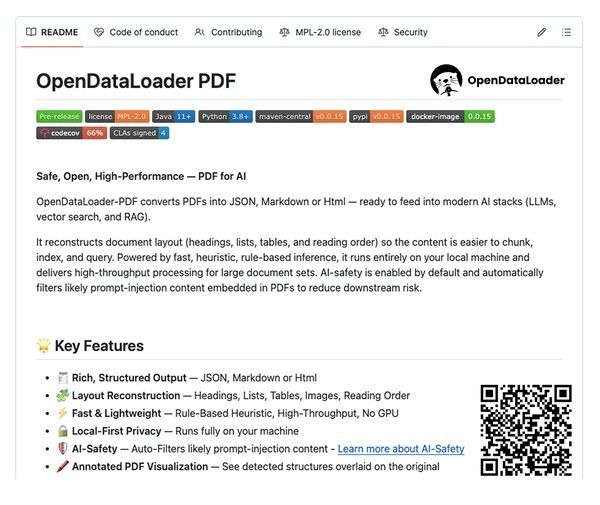Click the QR code image

pyautogui.click(x=526, y=429)
